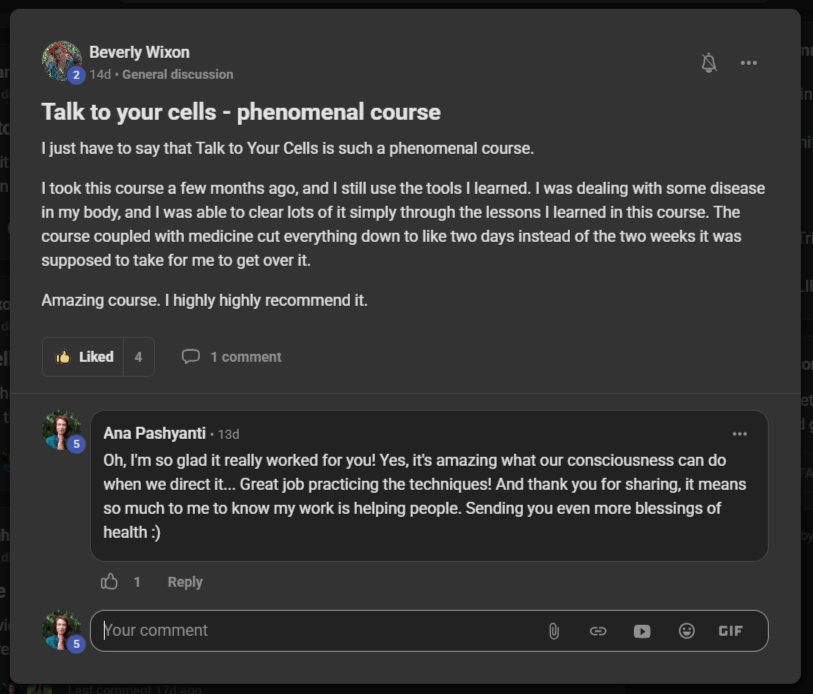Reply to Ana Pashyanti's comment
This screenshot has height=694, width=813.
coord(185,582)
